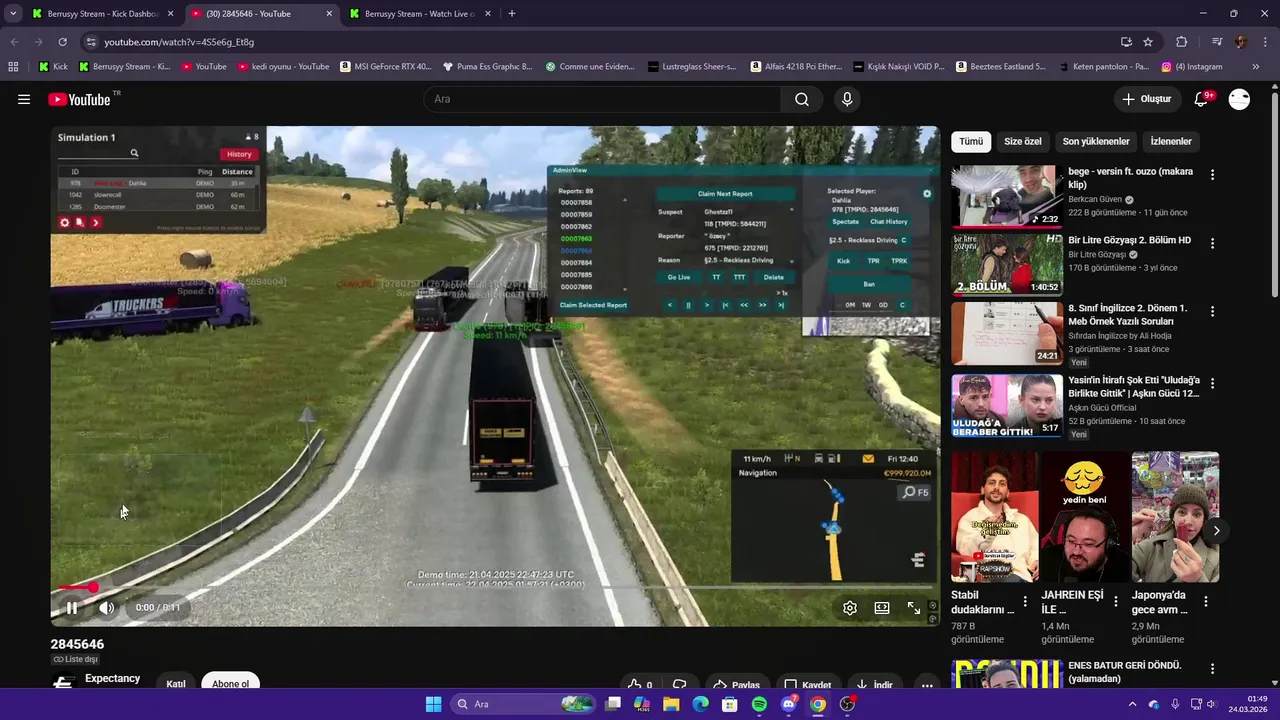Image resolution: width=1280 pixels, height=720 pixels.
Task: Show next Shorts with arrow
Action: tap(1216, 531)
